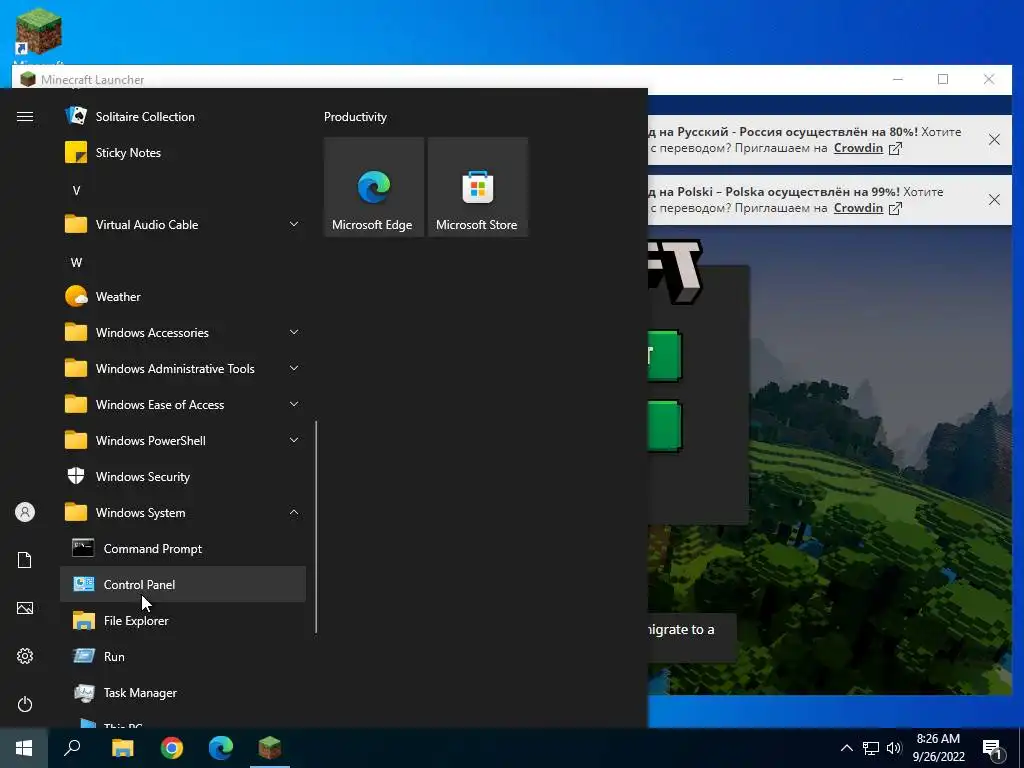Click the taskbar clock and date
Screen dimensions: 1024x768
pyautogui.click(x=938, y=748)
